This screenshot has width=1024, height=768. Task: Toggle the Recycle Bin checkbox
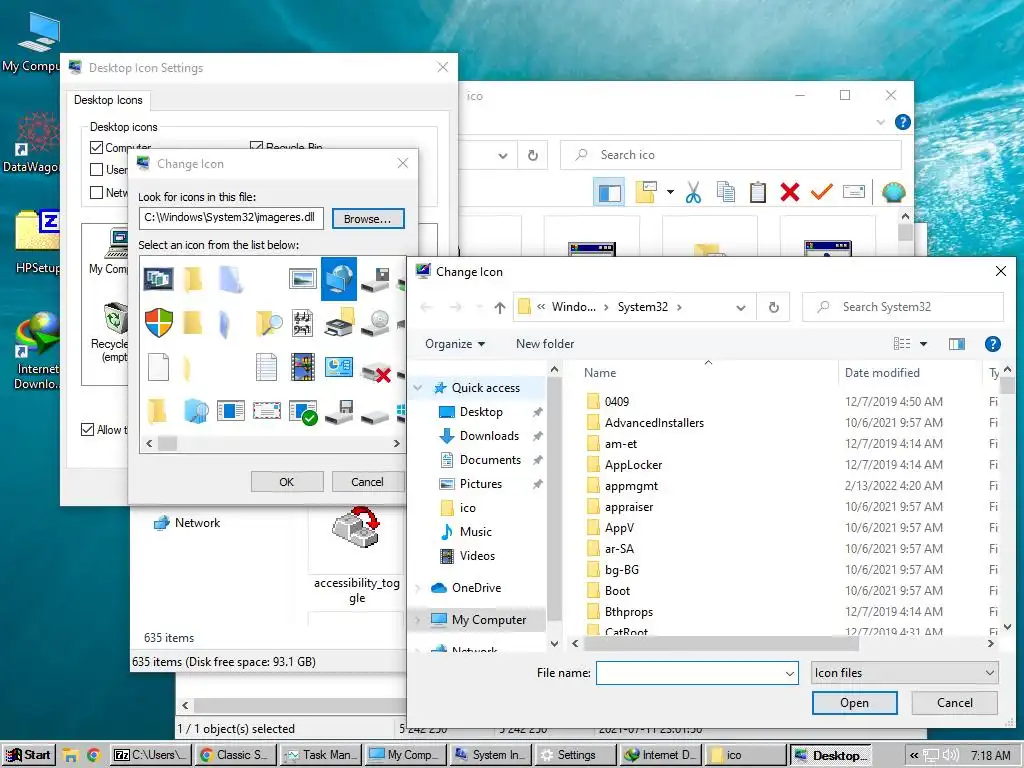pos(257,148)
